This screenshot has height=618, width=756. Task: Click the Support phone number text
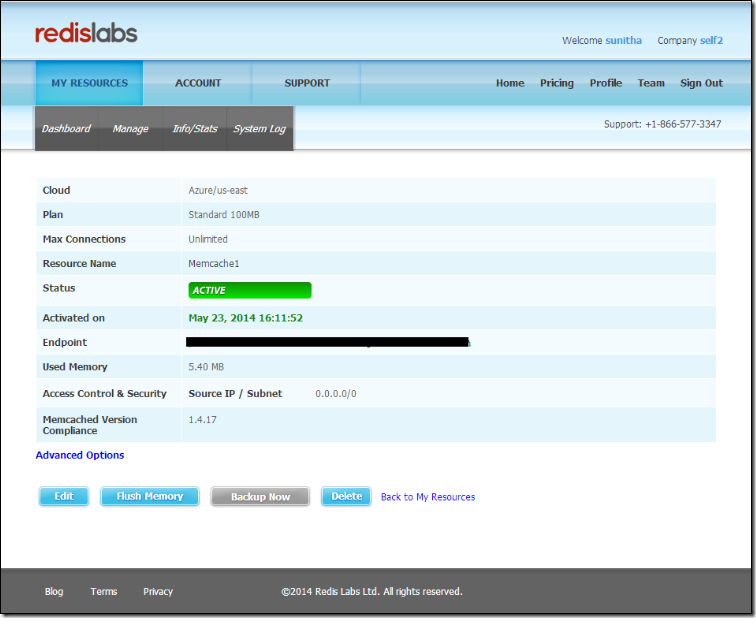[x=662, y=124]
